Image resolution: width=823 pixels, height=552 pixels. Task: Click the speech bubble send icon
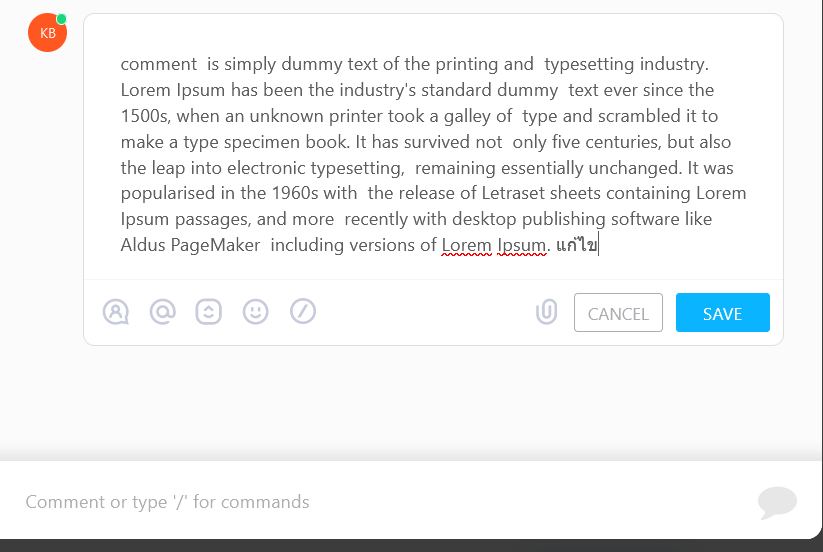[777, 503]
